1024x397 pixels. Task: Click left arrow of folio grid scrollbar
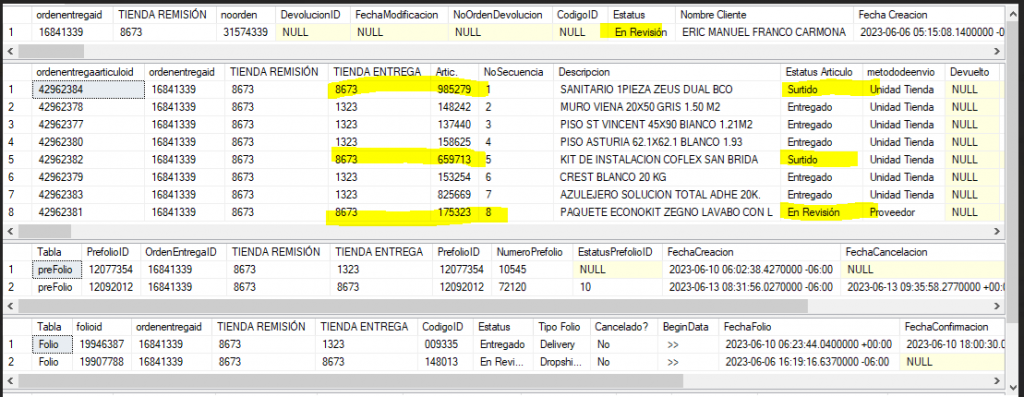pyautogui.click(x=9, y=381)
